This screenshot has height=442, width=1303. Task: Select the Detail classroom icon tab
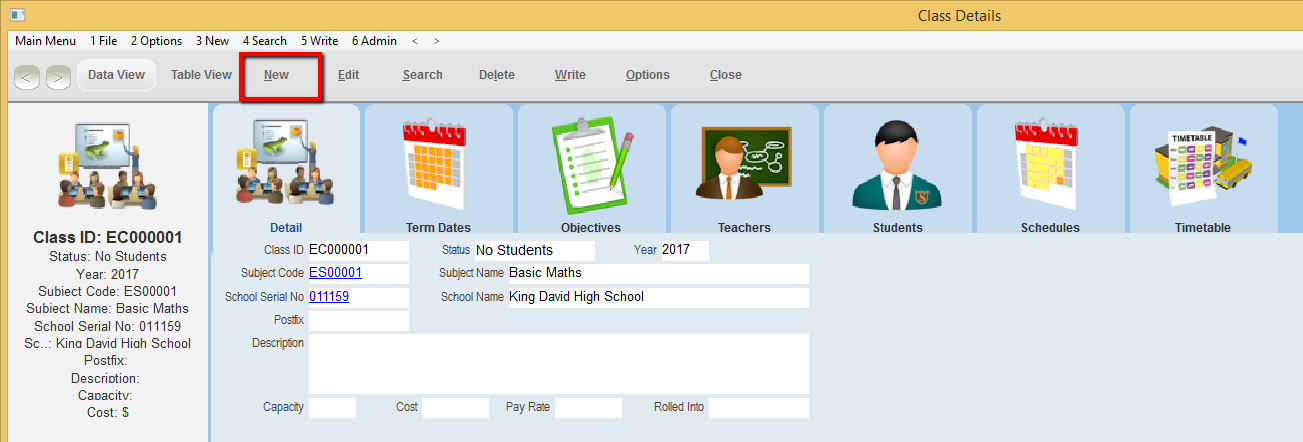pyautogui.click(x=286, y=165)
